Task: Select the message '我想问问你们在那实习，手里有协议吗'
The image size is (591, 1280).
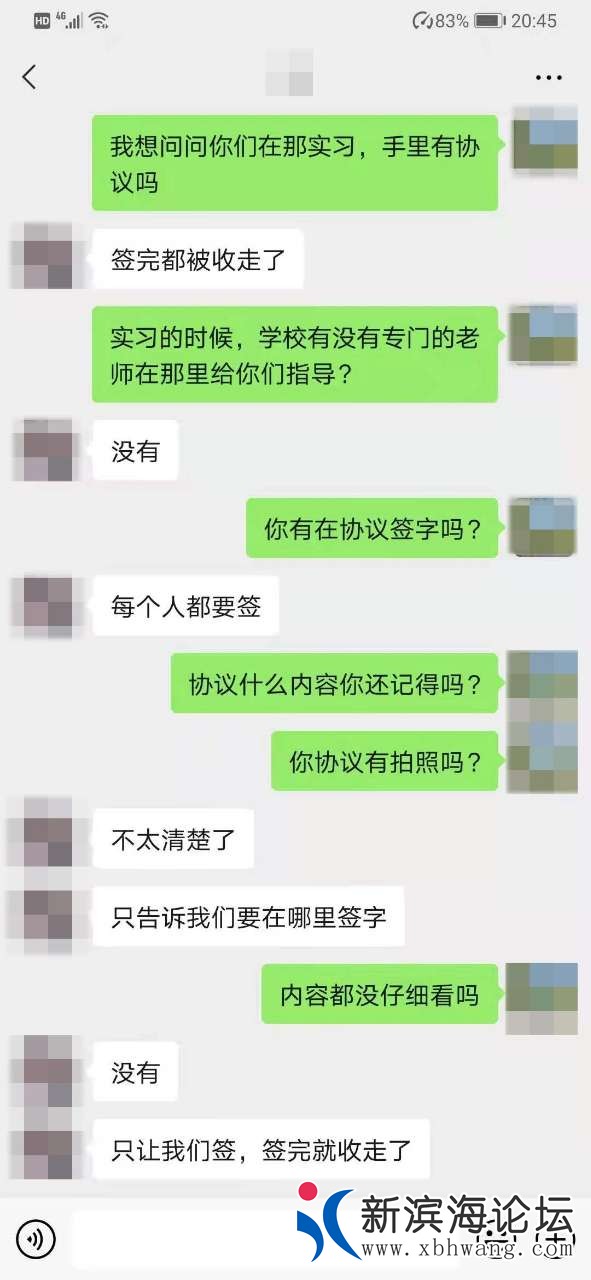Action: (295, 163)
